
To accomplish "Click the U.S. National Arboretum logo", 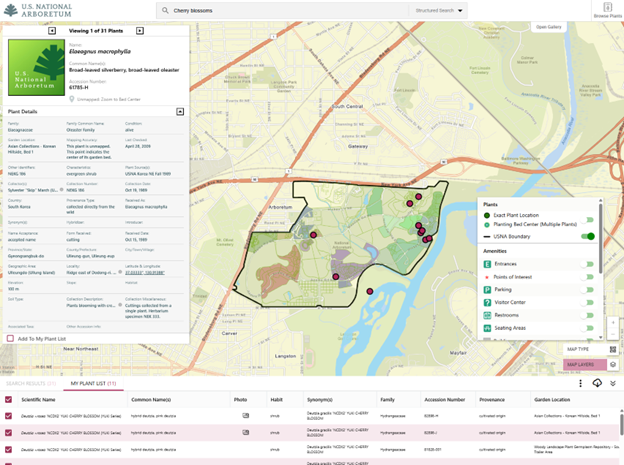I will [x=38, y=10].
